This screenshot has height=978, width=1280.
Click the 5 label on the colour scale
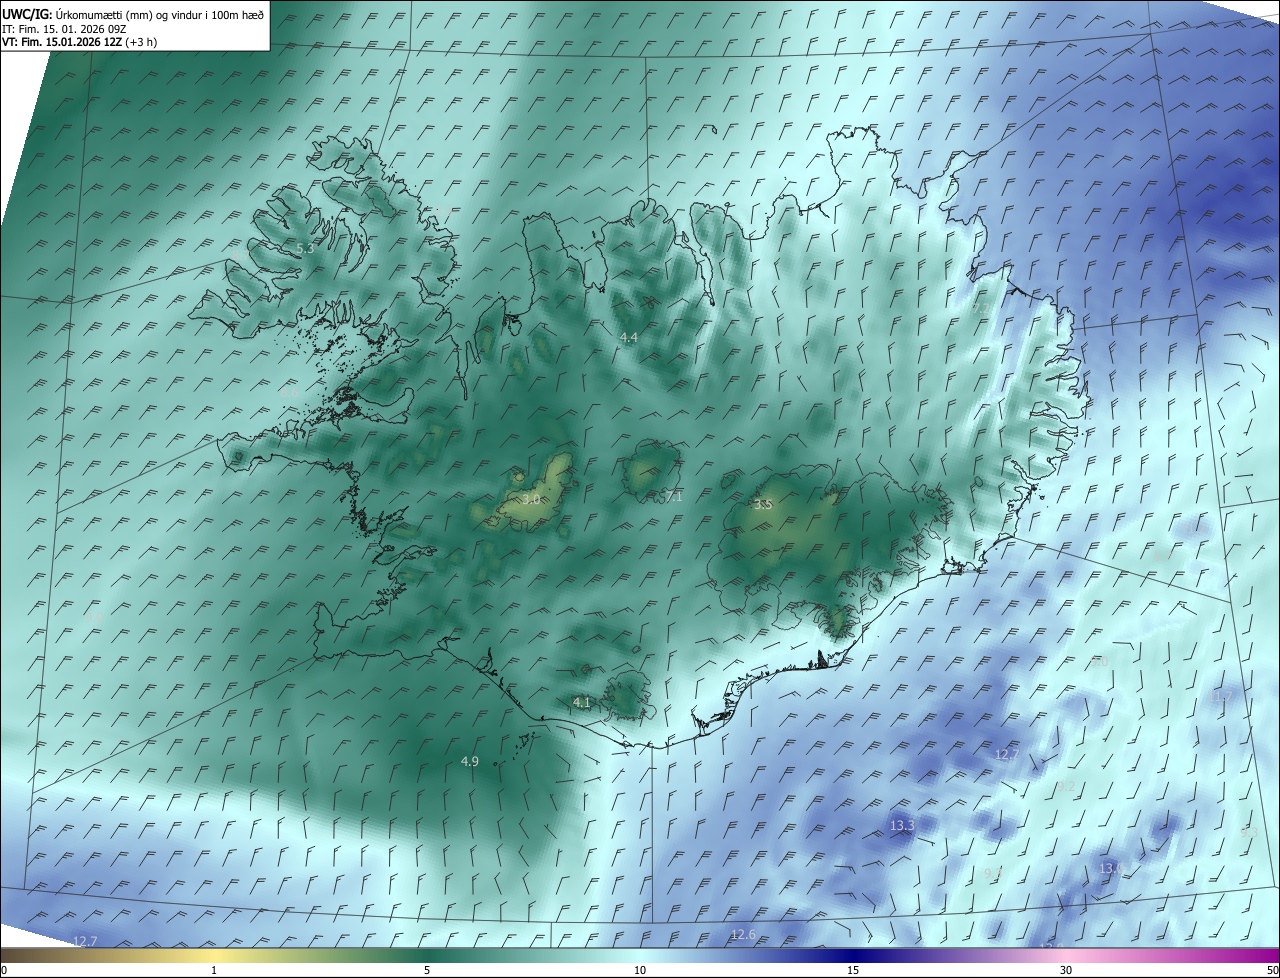click(427, 970)
